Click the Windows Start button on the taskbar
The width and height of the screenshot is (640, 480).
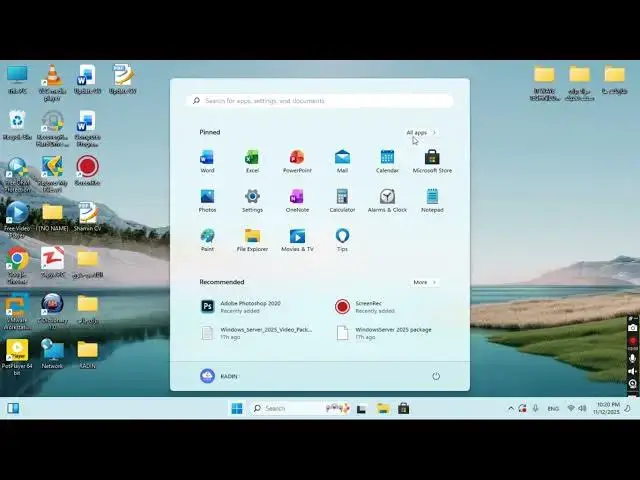[x=237, y=408]
